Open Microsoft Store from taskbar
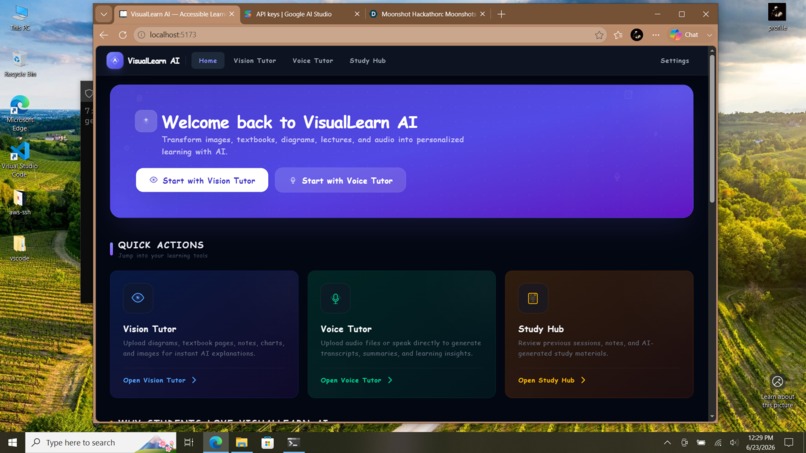The image size is (806, 453). click(267, 443)
